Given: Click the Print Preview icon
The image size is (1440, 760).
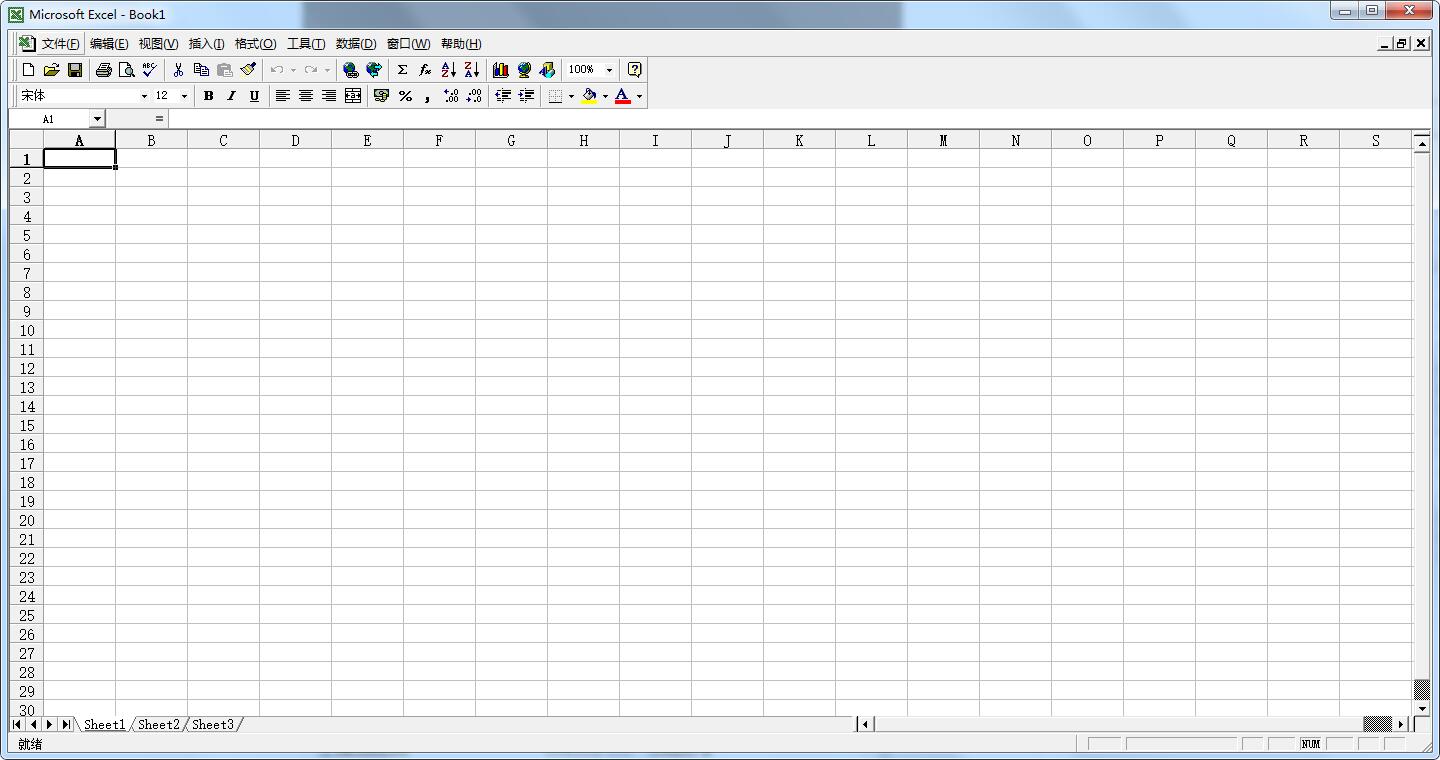Looking at the screenshot, I should [x=127, y=70].
